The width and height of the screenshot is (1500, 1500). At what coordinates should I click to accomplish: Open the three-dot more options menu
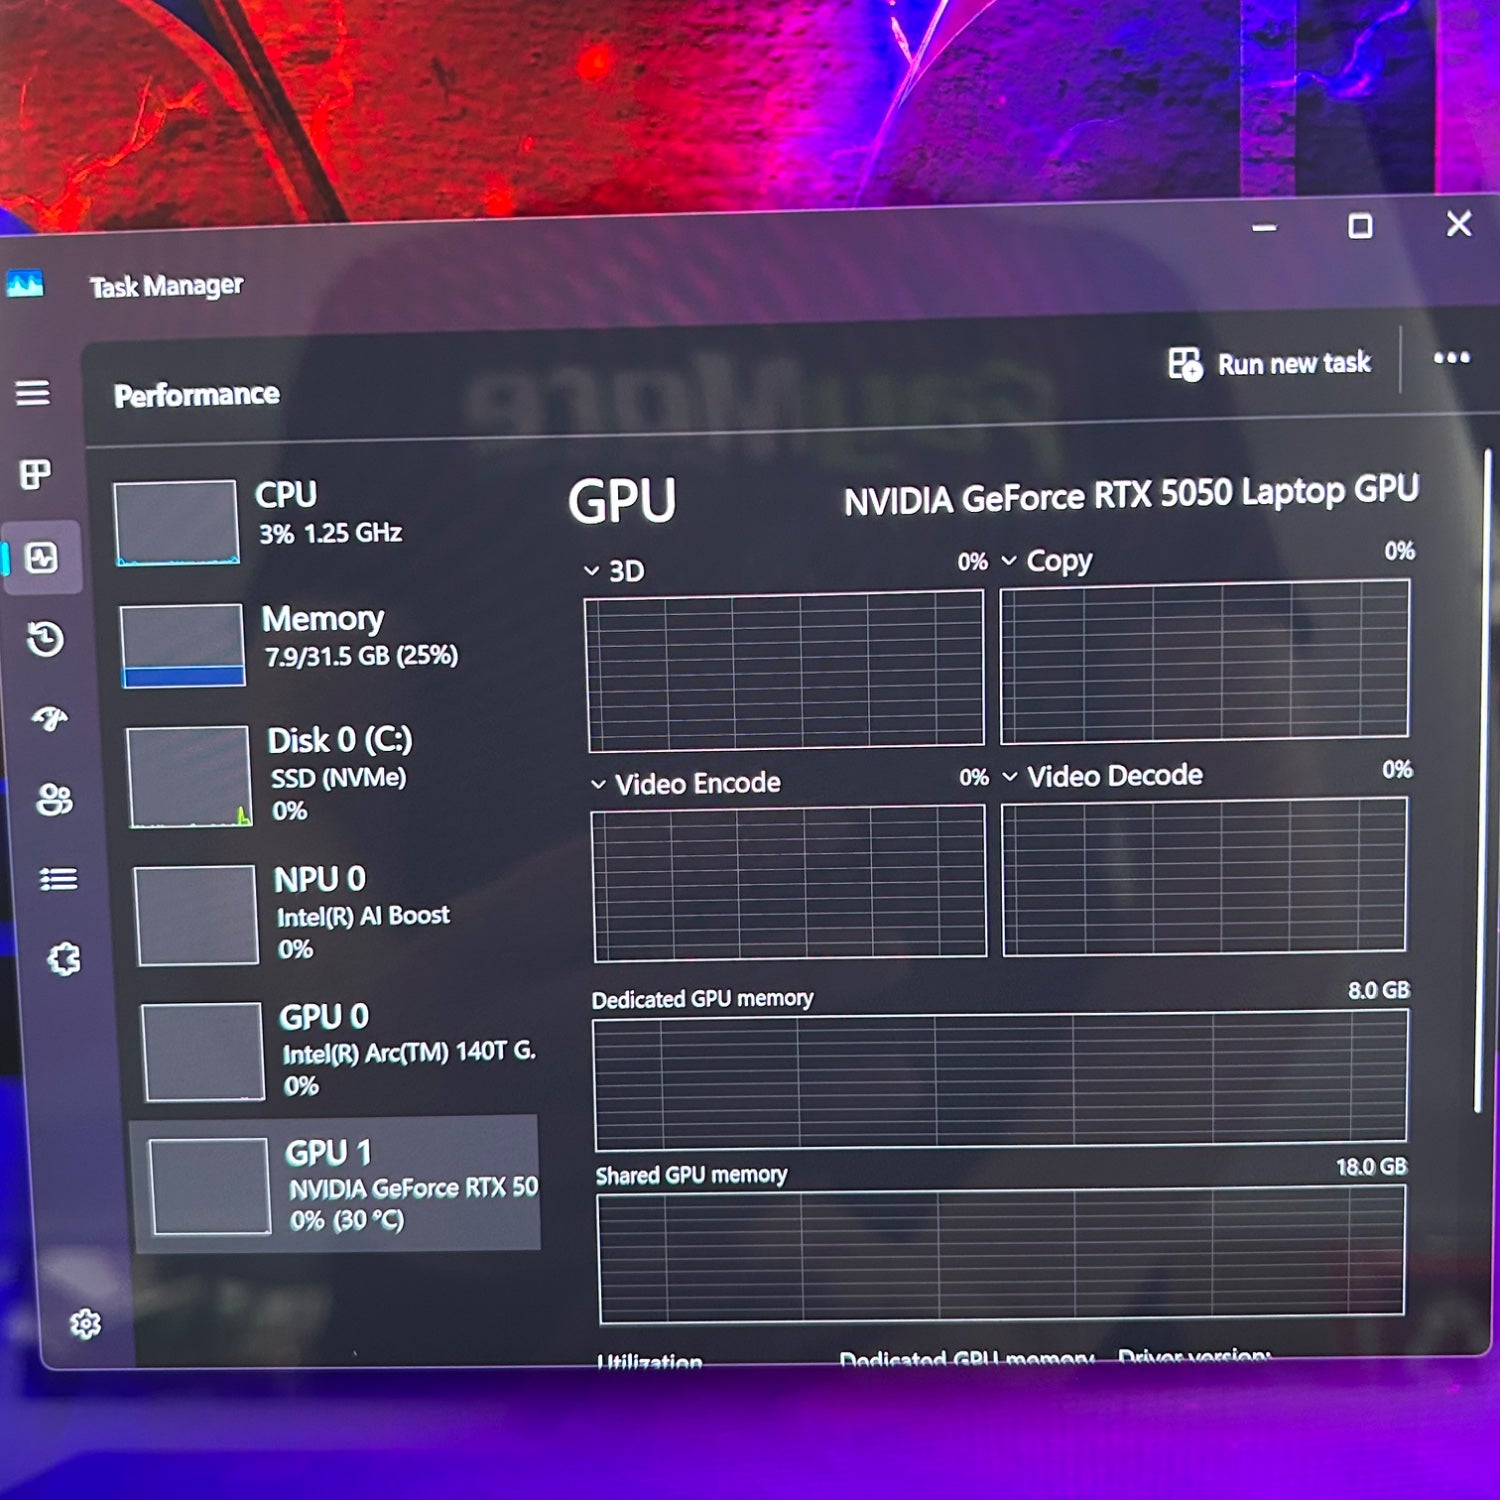coord(1451,357)
